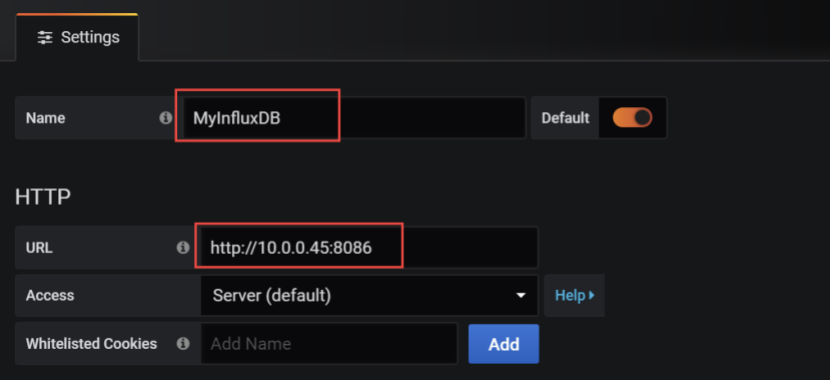Image resolution: width=832 pixels, height=380 pixels.
Task: Open the Settings tab
Action: 77,38
